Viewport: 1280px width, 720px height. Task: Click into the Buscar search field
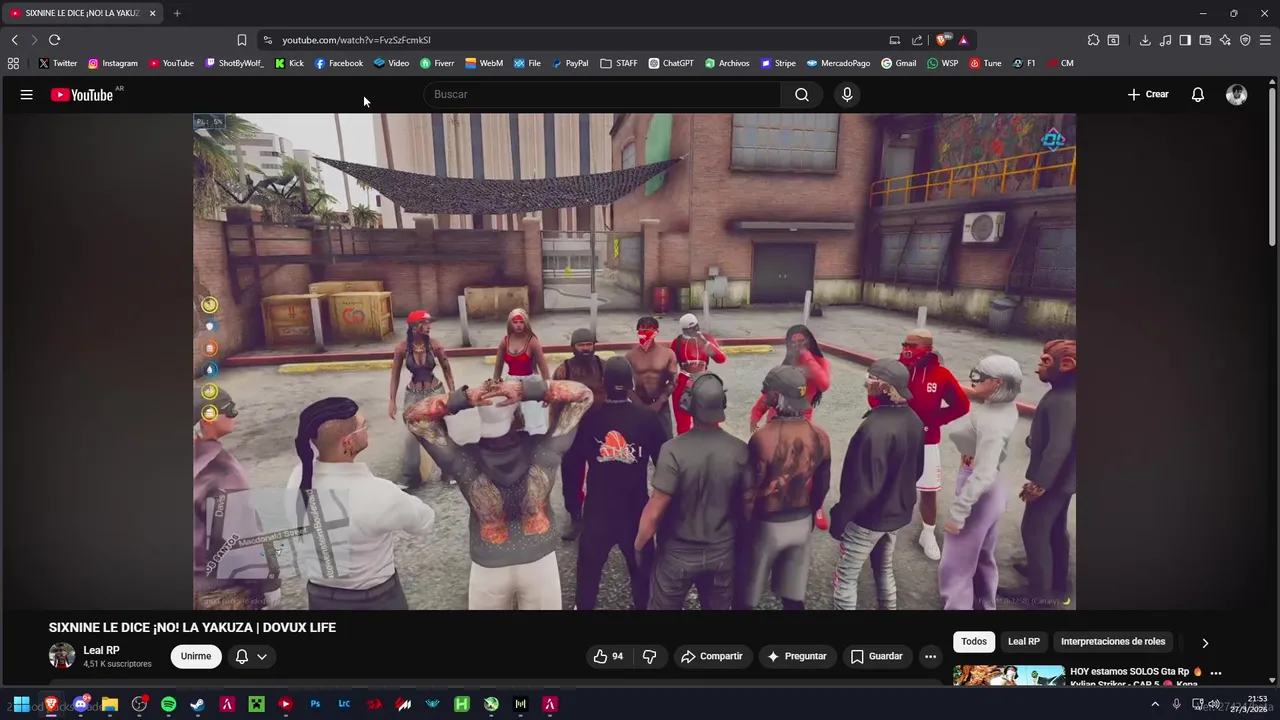602,94
